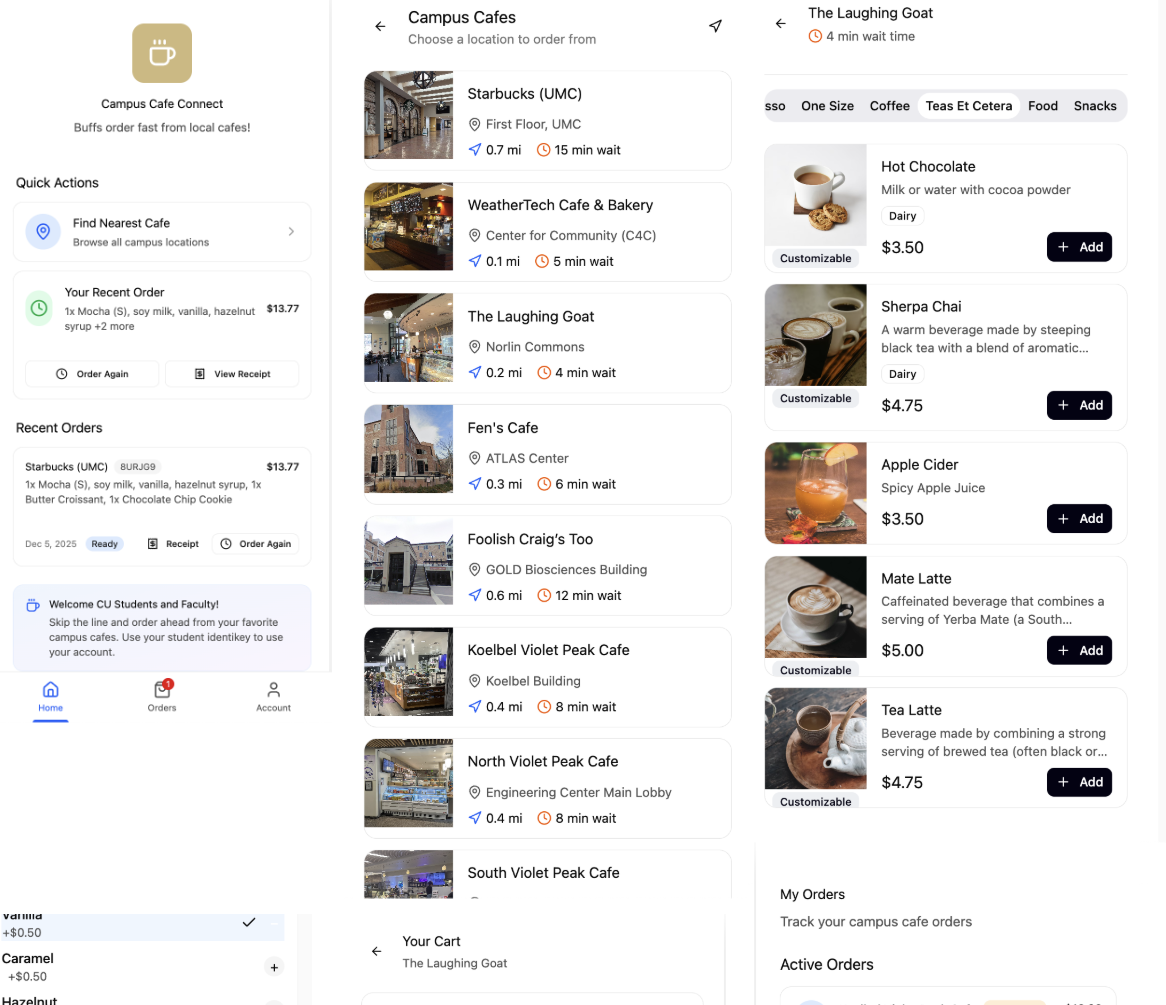Image resolution: width=1166 pixels, height=1005 pixels.
Task: Click Order Again in Your Recent Order
Action: pyautogui.click(x=92, y=374)
